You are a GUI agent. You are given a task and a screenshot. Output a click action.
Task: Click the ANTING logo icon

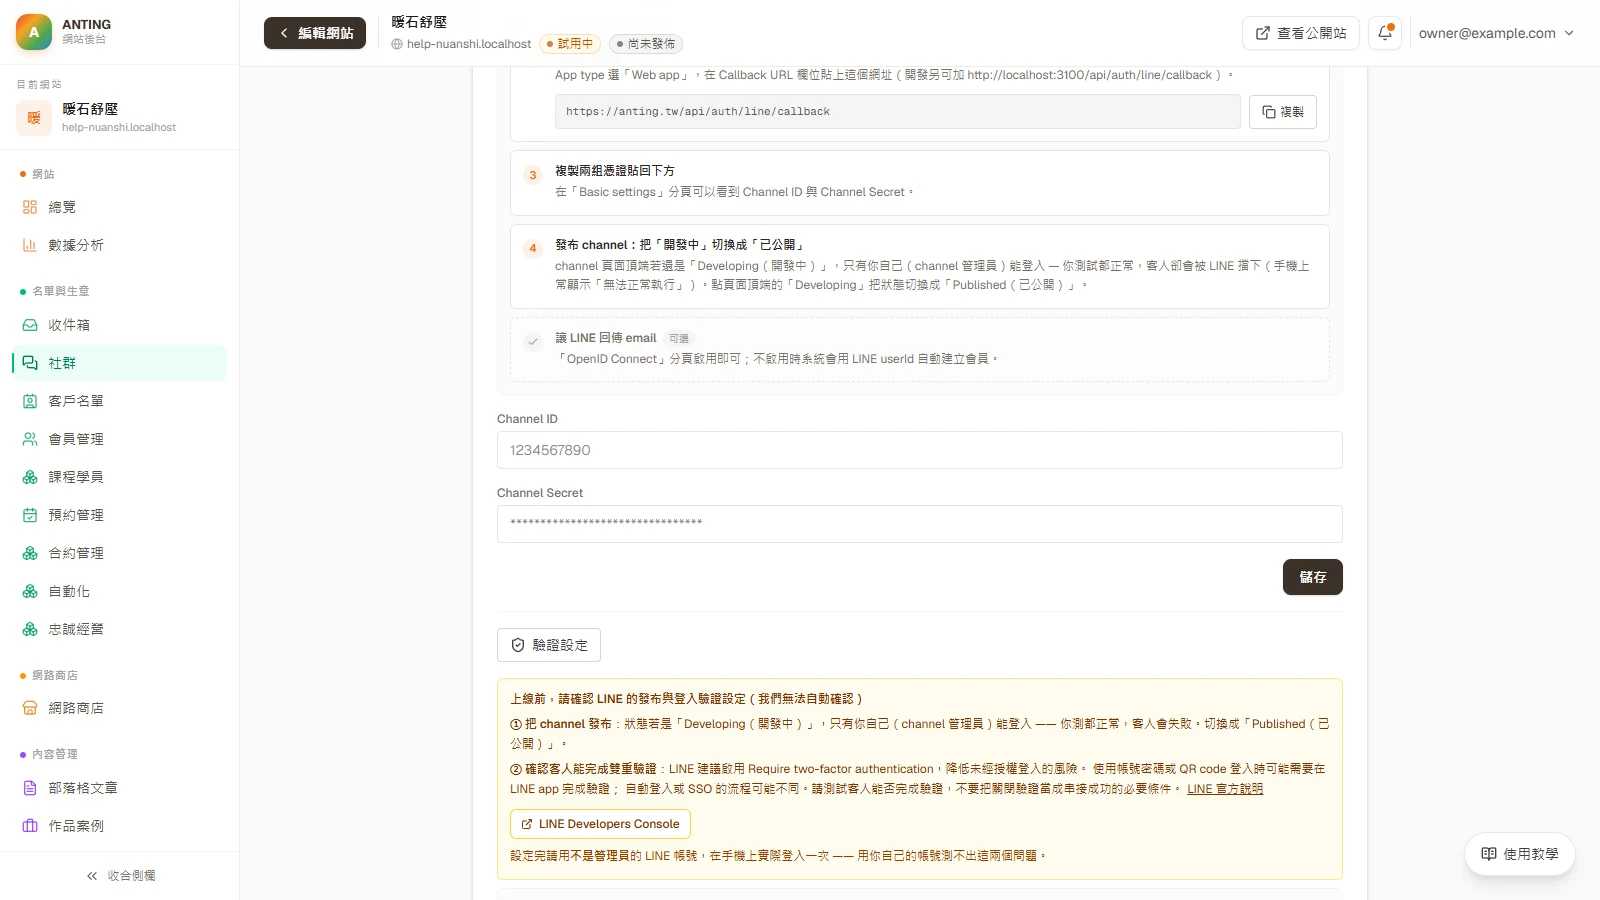pyautogui.click(x=34, y=32)
